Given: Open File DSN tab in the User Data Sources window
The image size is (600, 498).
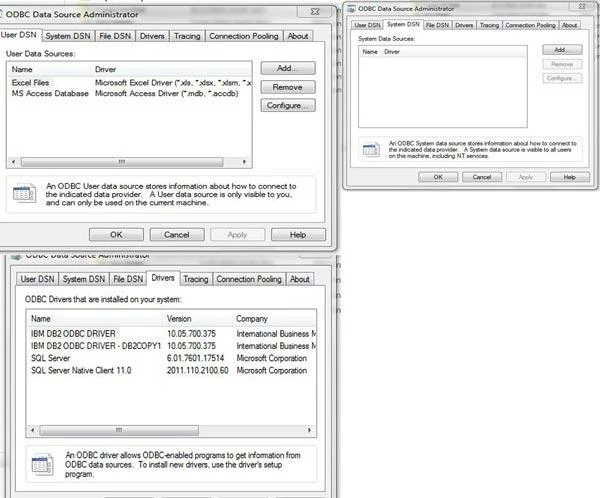Looking at the screenshot, I should point(115,36).
